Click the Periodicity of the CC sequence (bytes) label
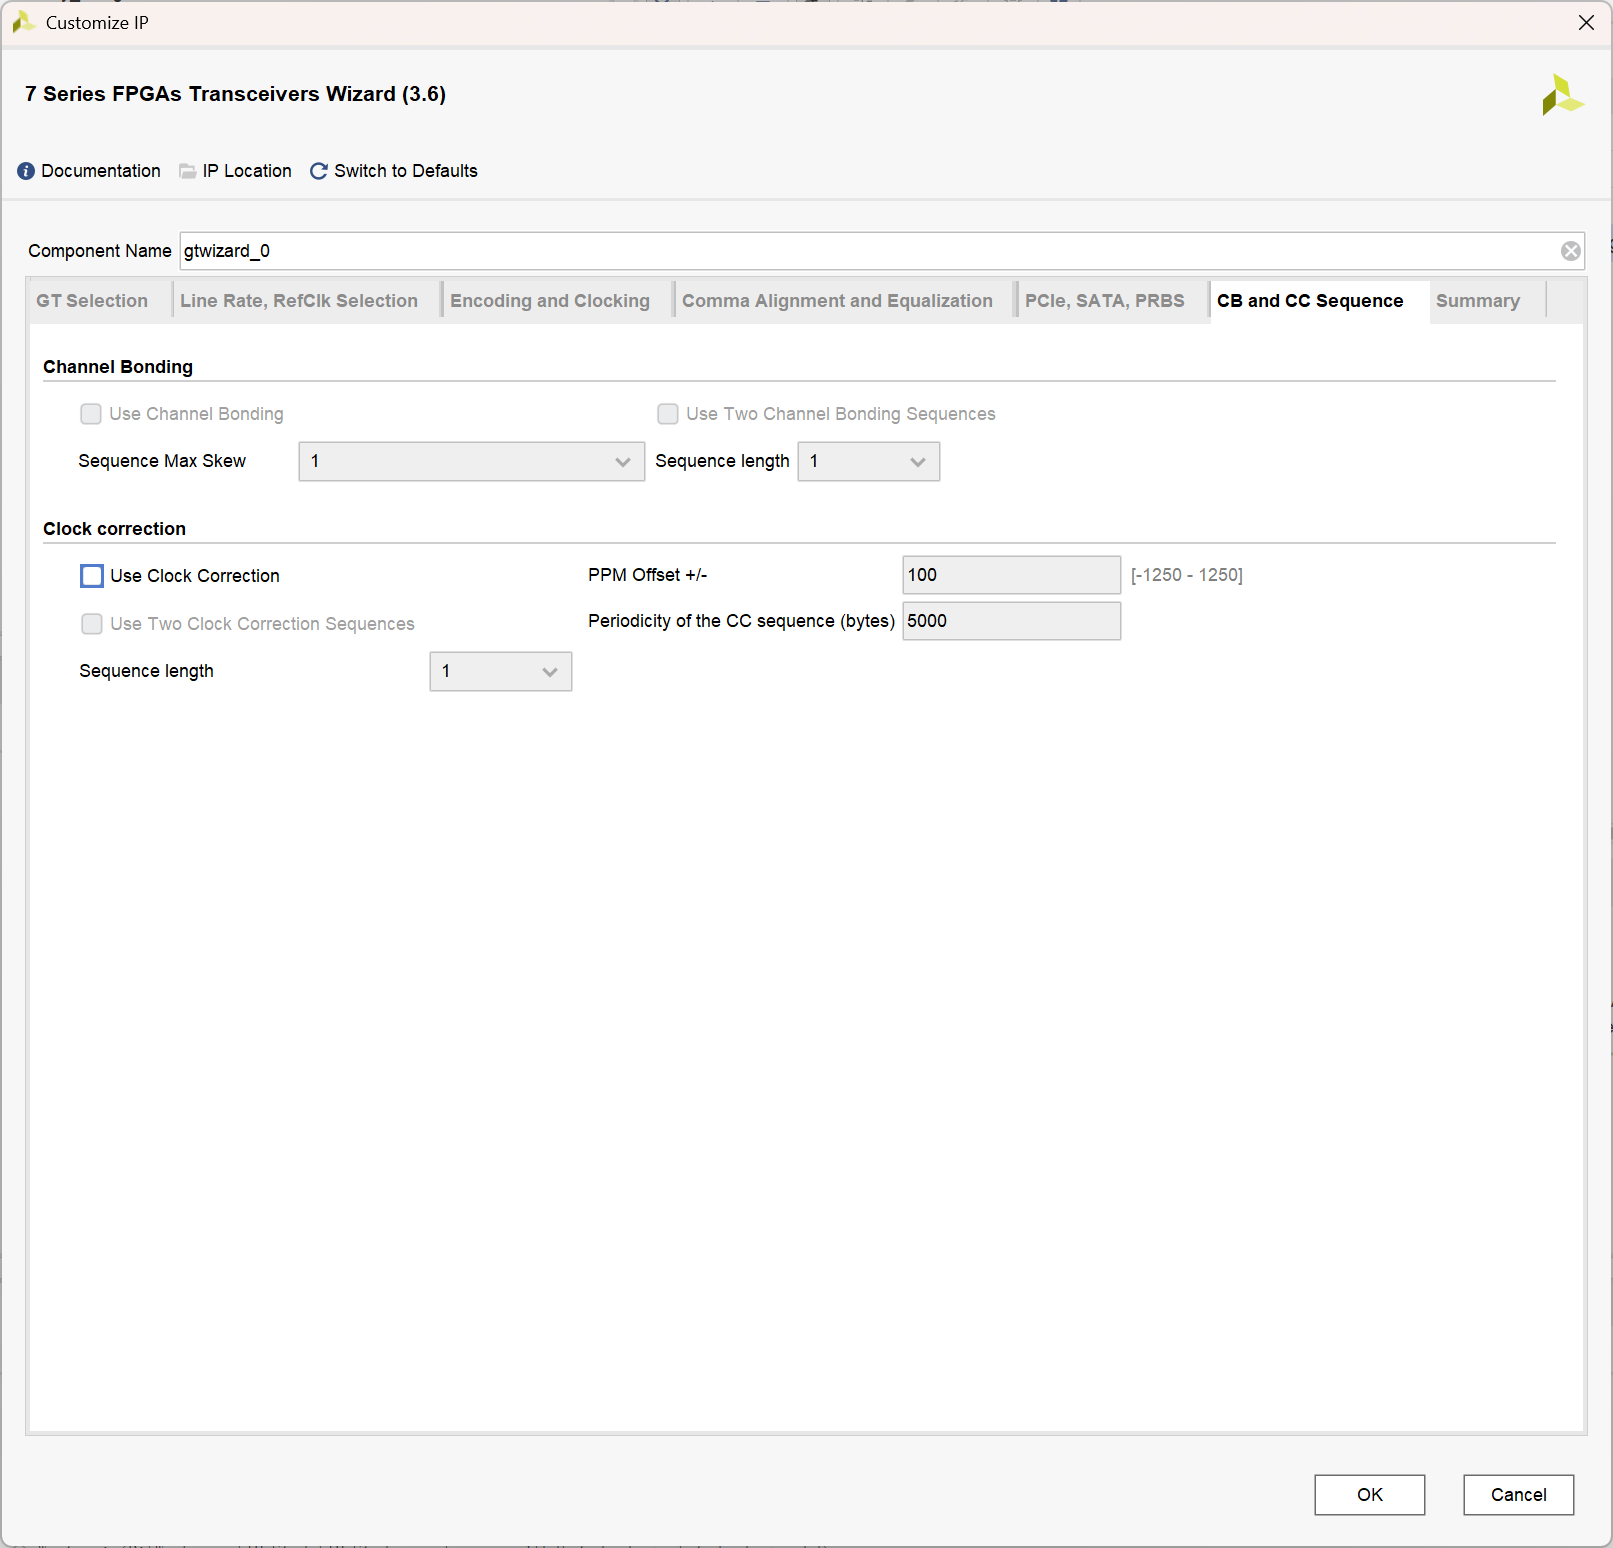The height and width of the screenshot is (1548, 1613). coord(741,621)
